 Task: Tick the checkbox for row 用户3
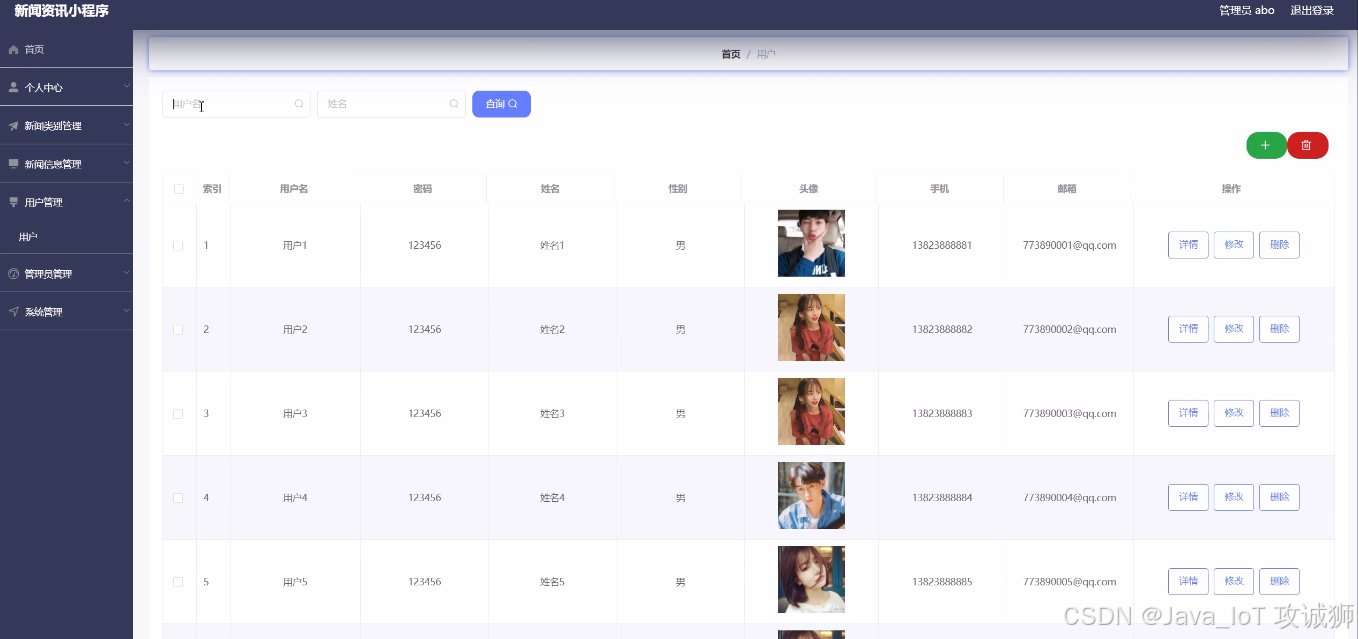[179, 413]
